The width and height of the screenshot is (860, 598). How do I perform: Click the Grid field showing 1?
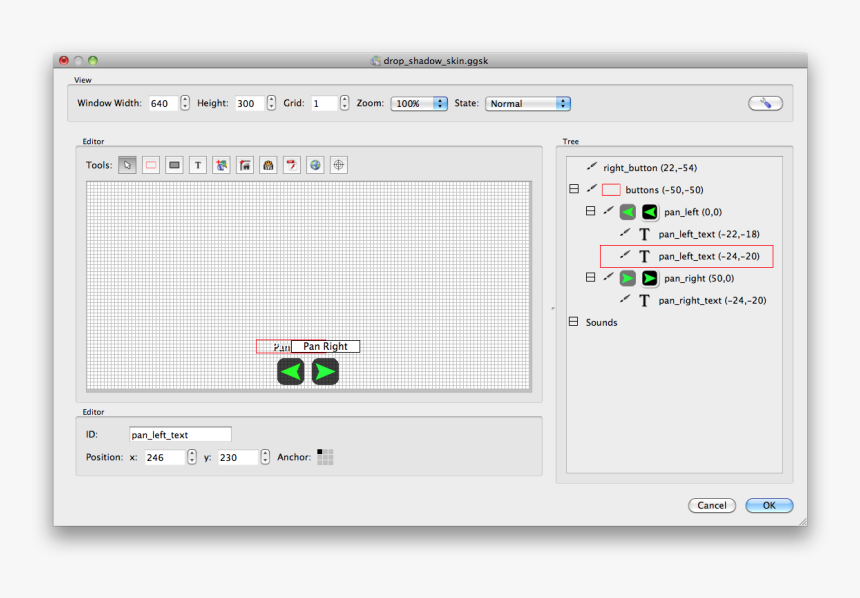[324, 103]
